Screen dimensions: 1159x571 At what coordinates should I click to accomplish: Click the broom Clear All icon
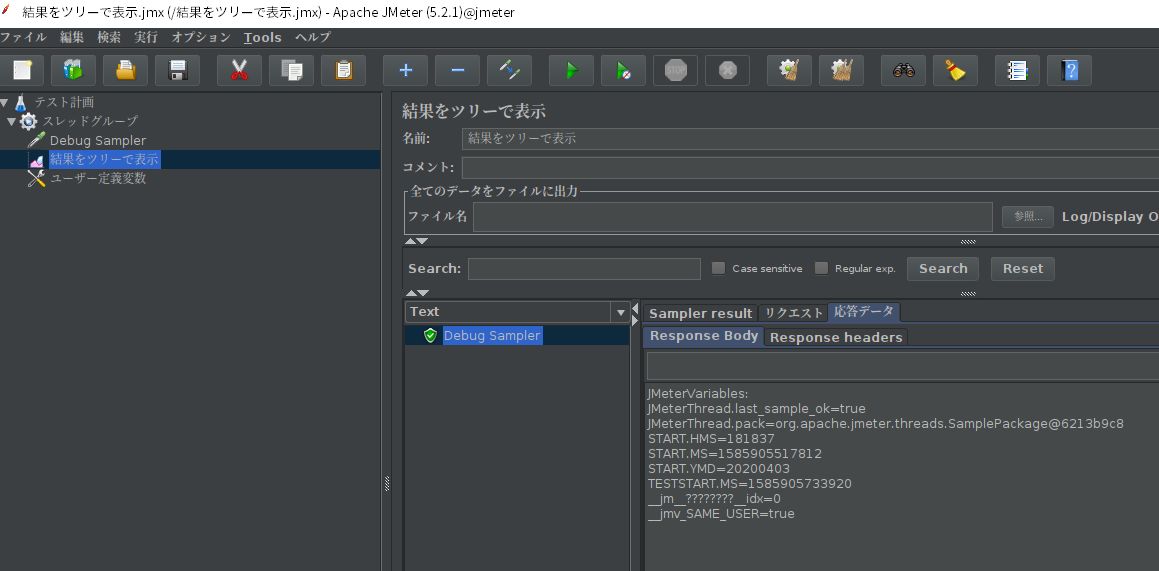coord(955,71)
